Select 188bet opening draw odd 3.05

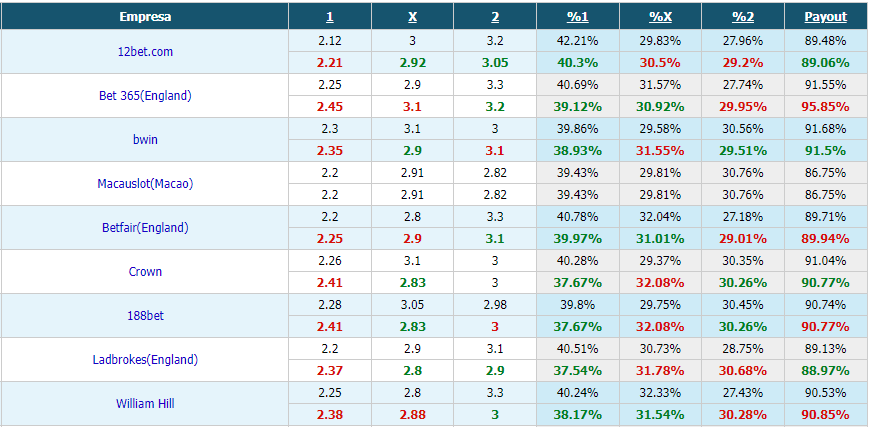pyautogui.click(x=413, y=304)
